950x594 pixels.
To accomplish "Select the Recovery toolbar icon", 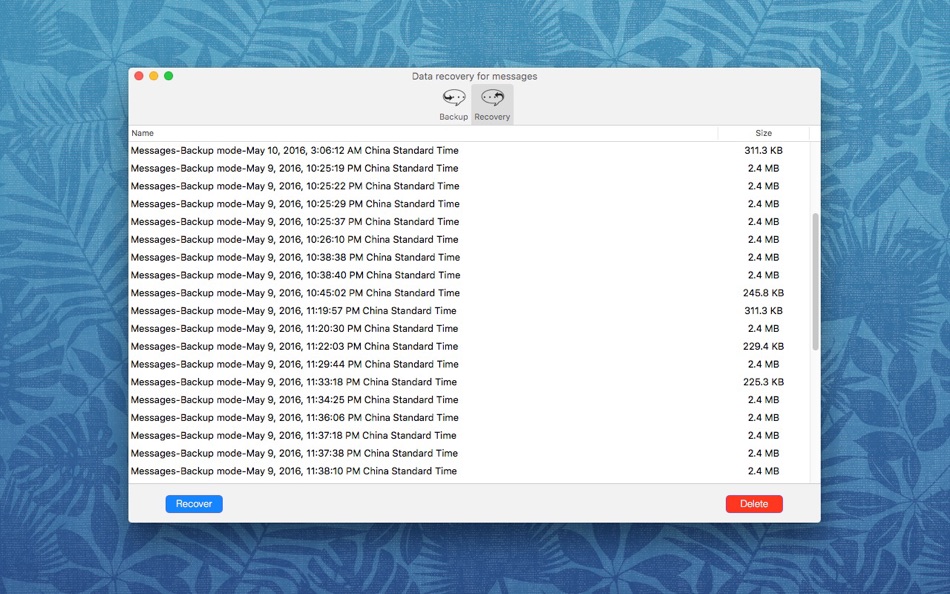I will pyautogui.click(x=492, y=104).
